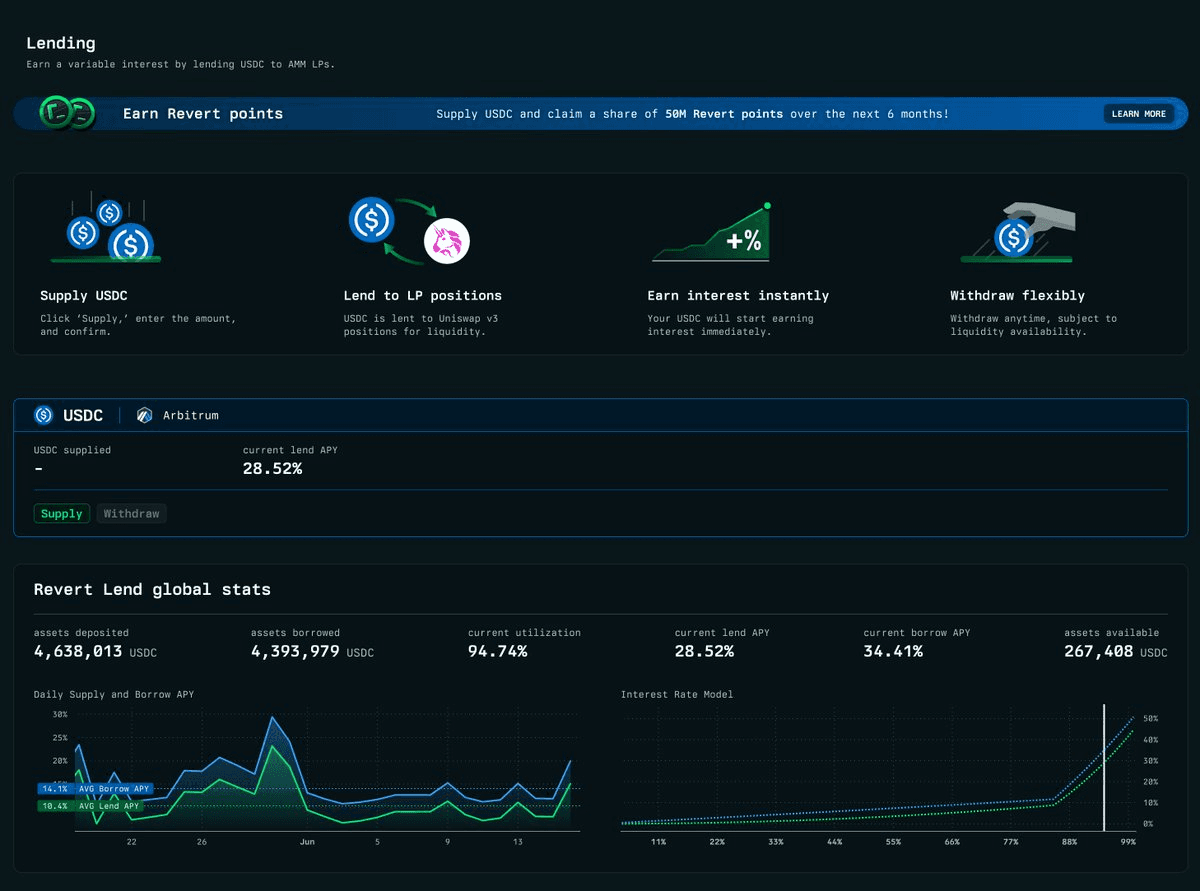Click the Withdraw button
Image resolution: width=1200 pixels, height=891 pixels.
(x=131, y=513)
